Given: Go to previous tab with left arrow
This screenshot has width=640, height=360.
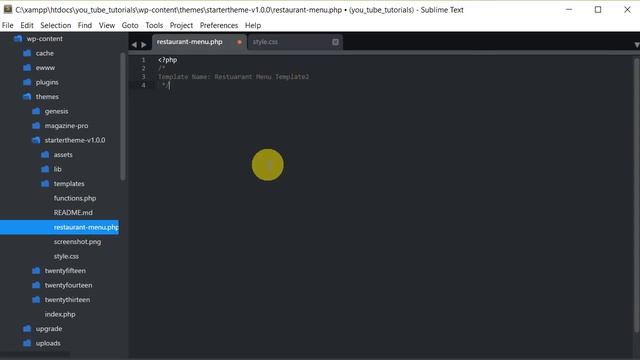Looking at the screenshot, I should click(x=134, y=44).
